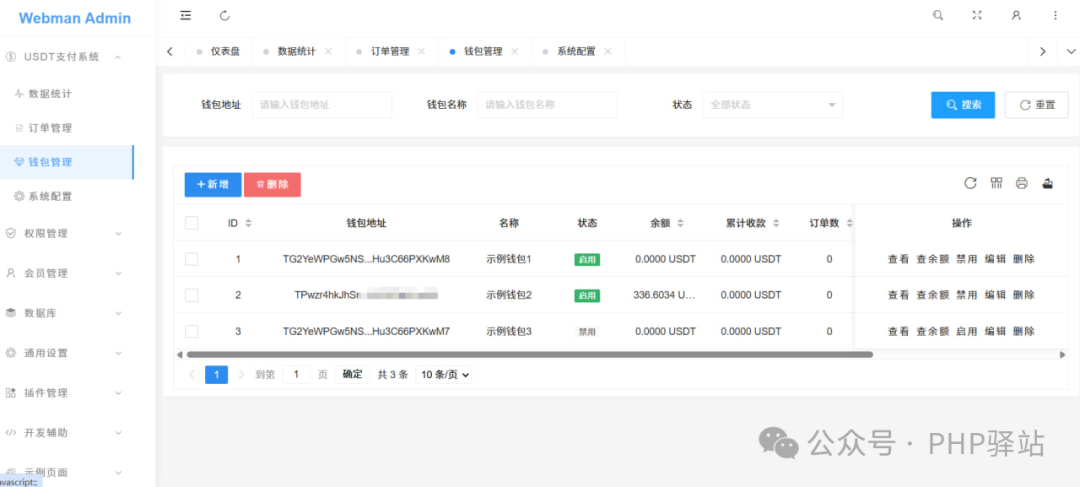Collapse the USDT支付系统 menu group

tap(67, 56)
